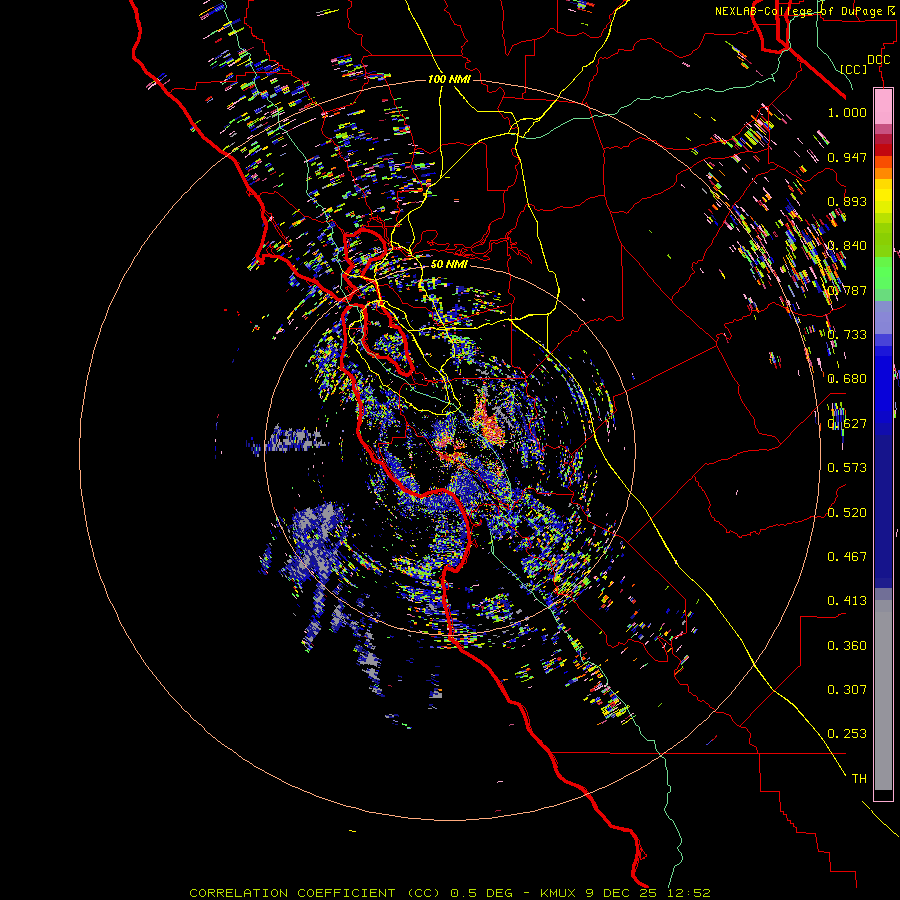Image resolution: width=900 pixels, height=900 pixels.
Task: Select the 1.000 scale value
Action: (x=847, y=112)
